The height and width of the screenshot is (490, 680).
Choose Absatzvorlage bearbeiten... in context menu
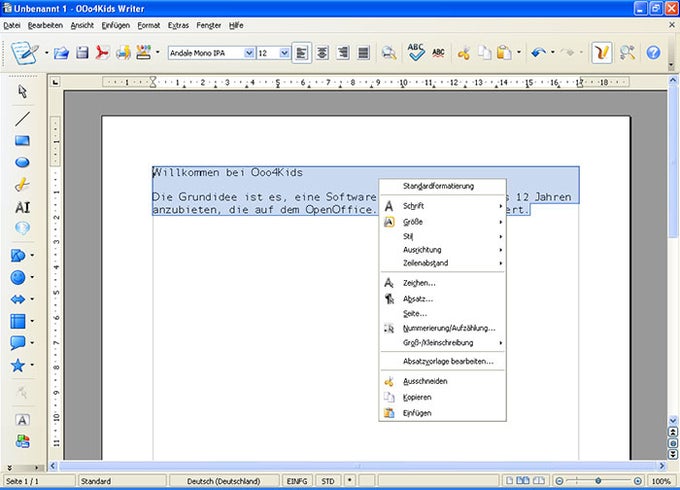[x=443, y=361]
